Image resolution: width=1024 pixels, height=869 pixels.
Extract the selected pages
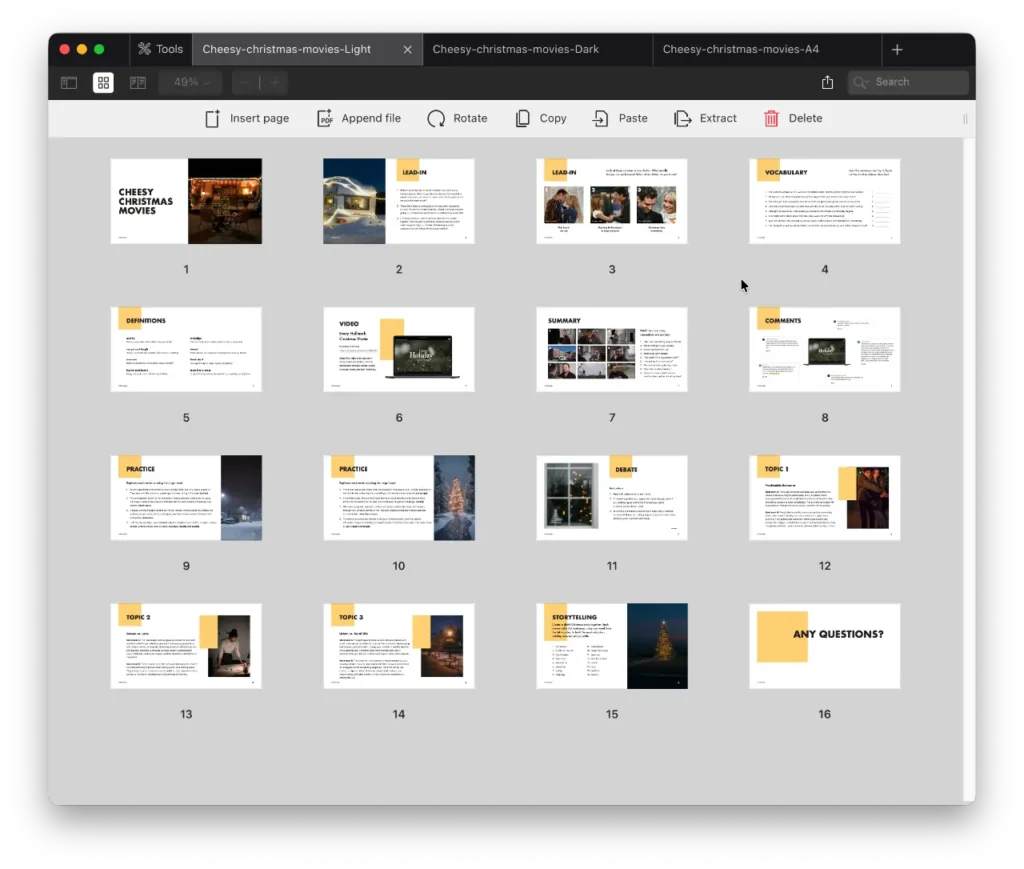(x=705, y=118)
